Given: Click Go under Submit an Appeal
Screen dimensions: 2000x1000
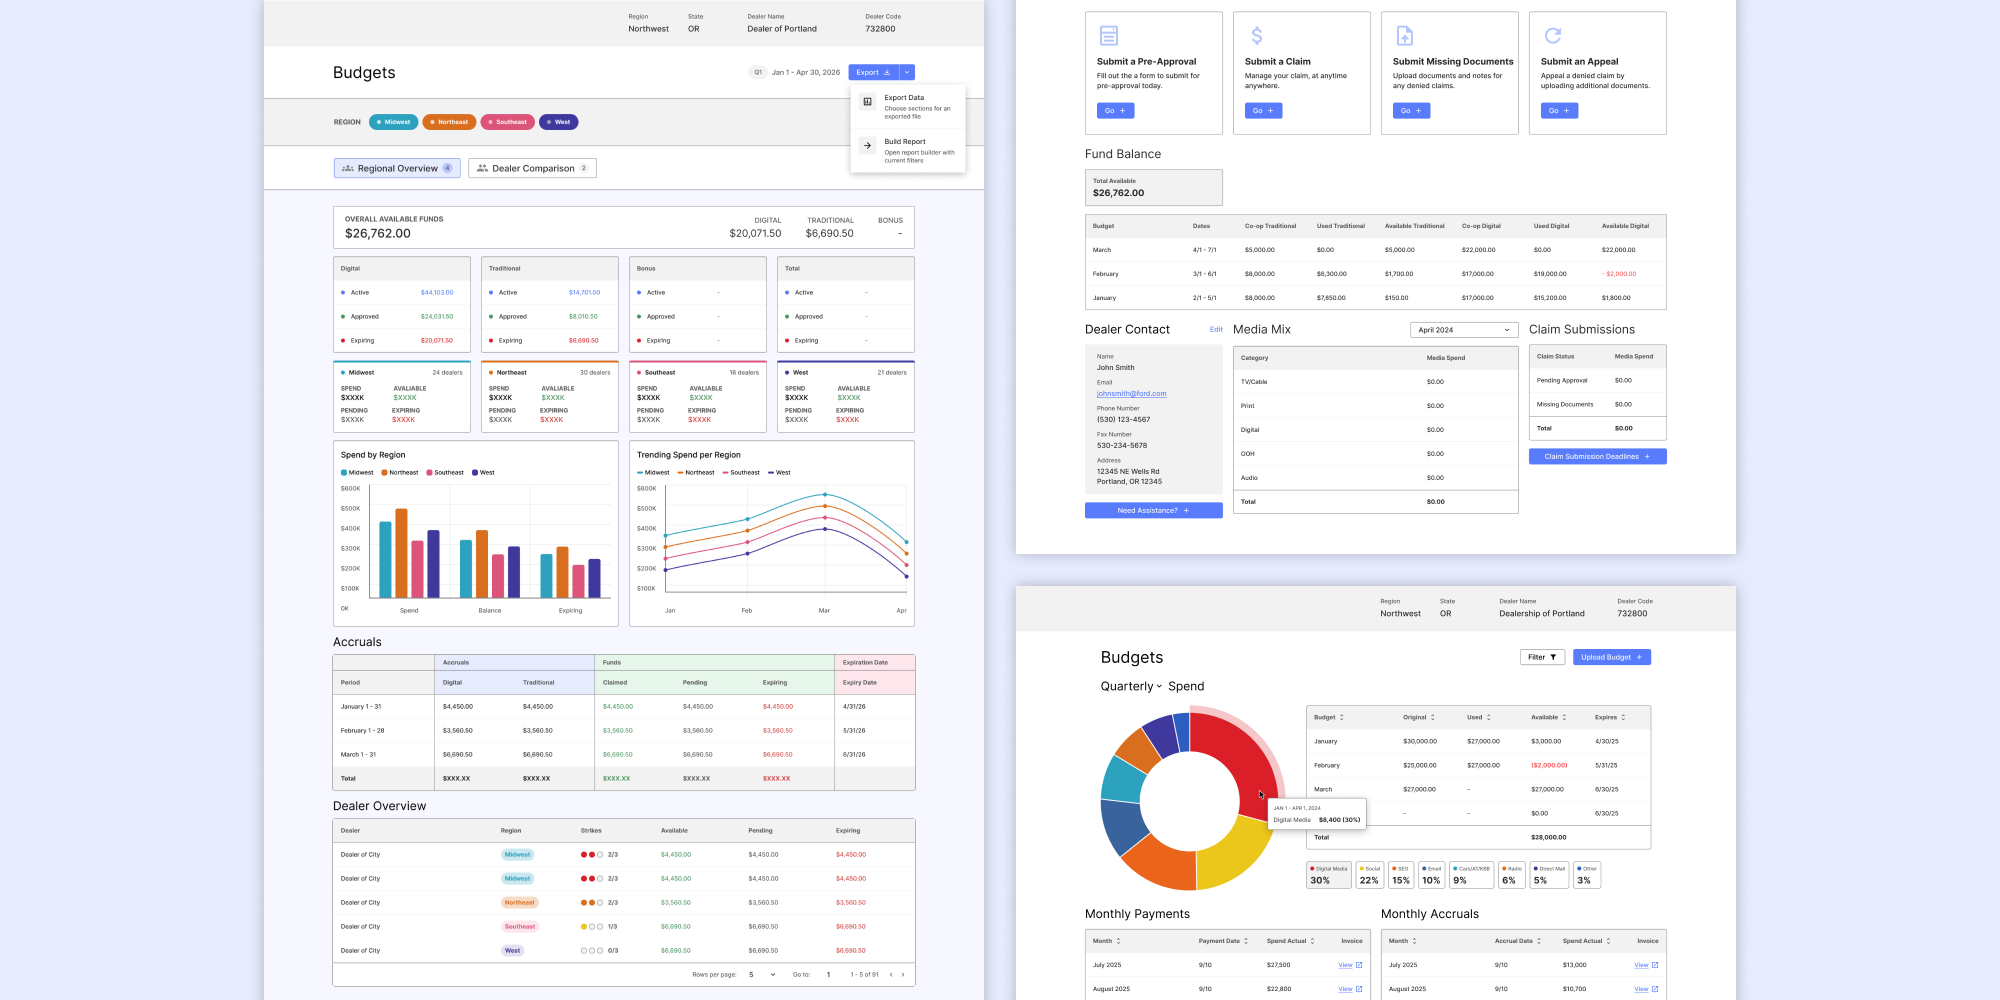Looking at the screenshot, I should click(1559, 111).
